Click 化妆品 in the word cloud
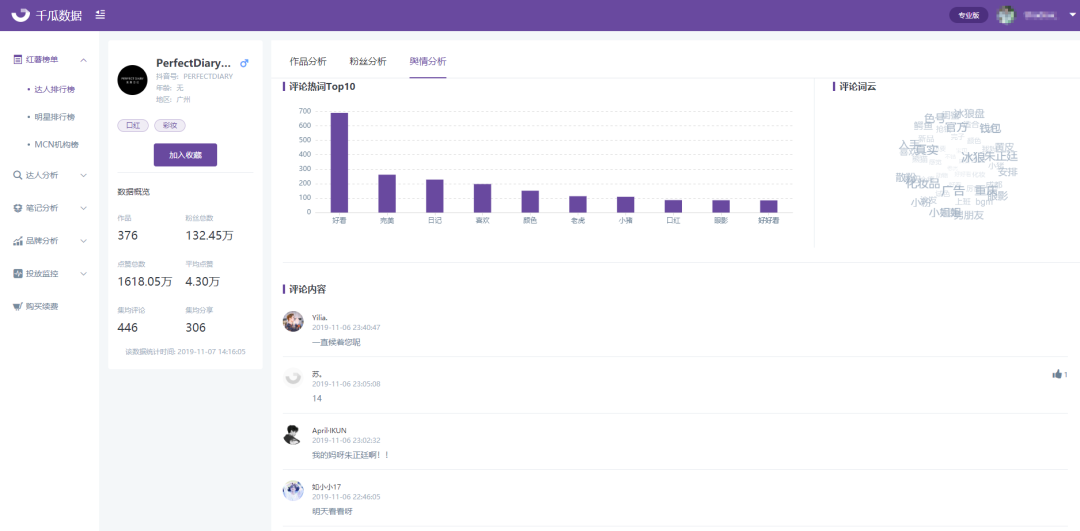Image resolution: width=1080 pixels, height=531 pixels. (x=922, y=183)
